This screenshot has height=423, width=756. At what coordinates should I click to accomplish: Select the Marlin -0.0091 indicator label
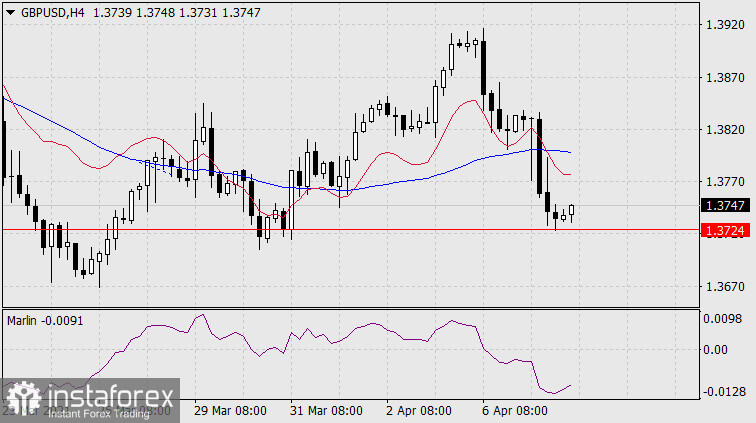tap(45, 321)
